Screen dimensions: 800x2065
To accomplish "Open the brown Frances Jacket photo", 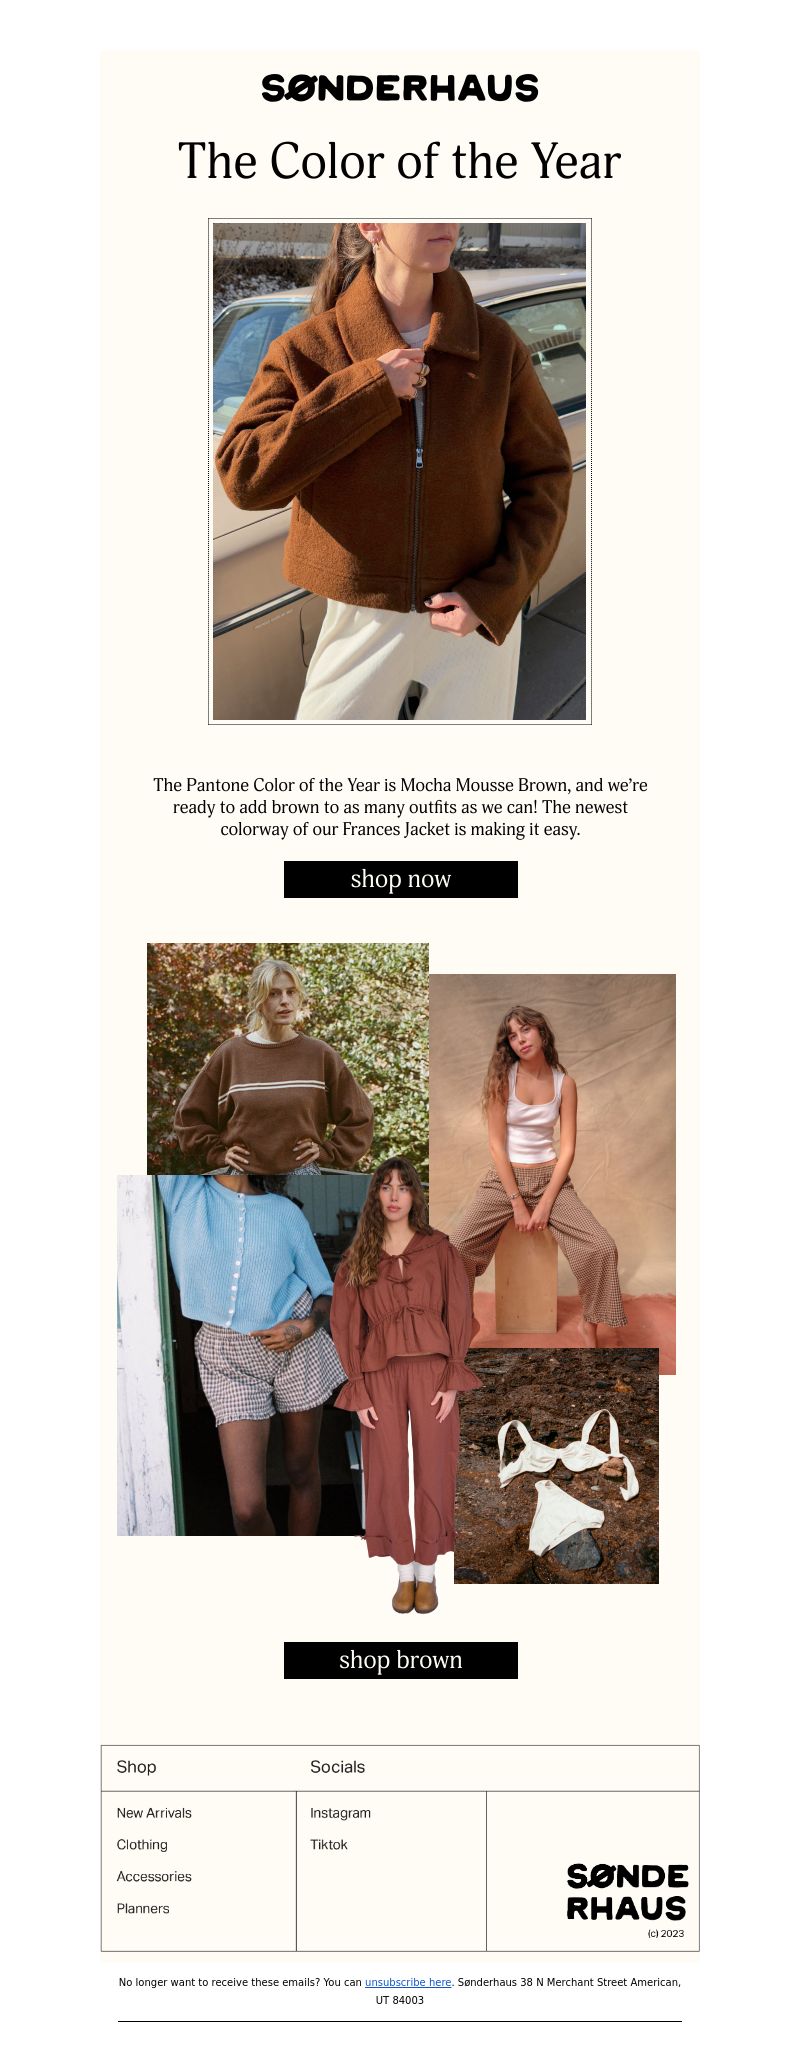I will click(400, 471).
